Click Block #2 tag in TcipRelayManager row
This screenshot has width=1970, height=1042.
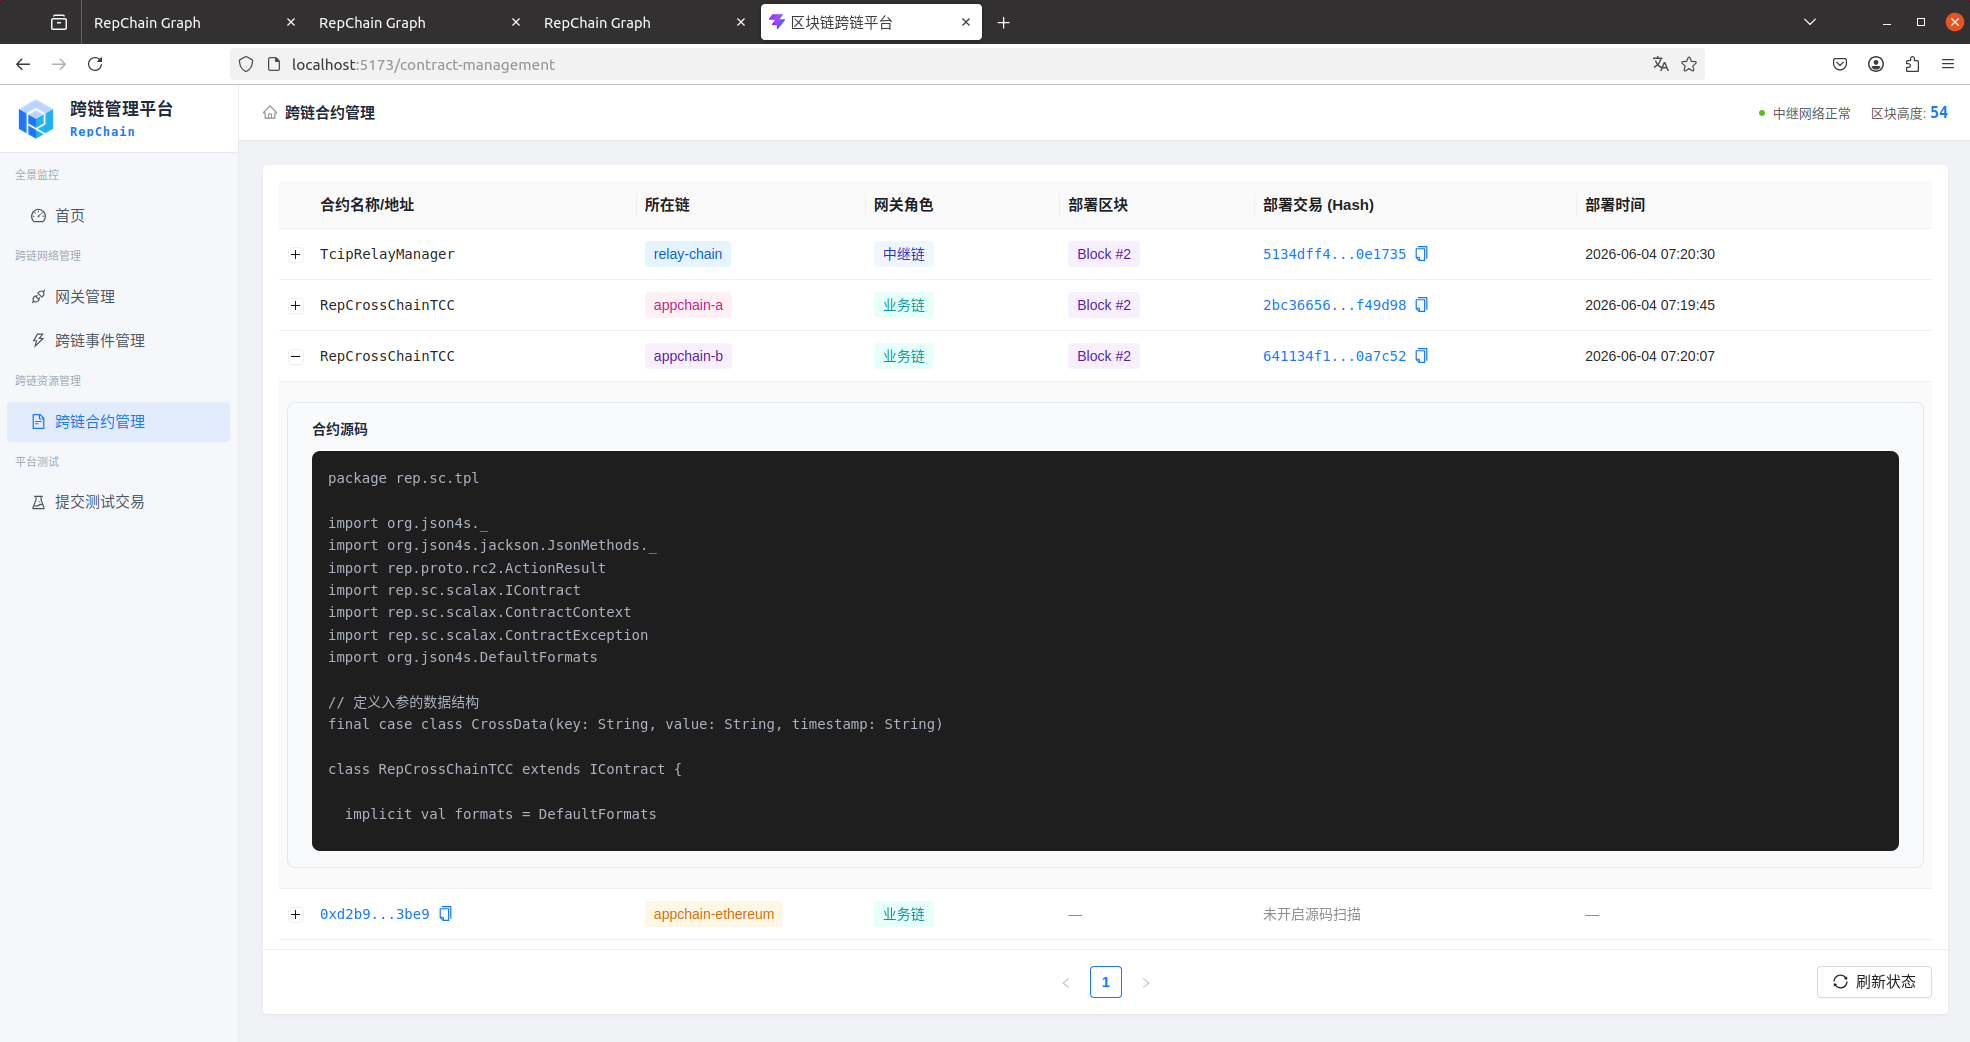click(x=1104, y=254)
